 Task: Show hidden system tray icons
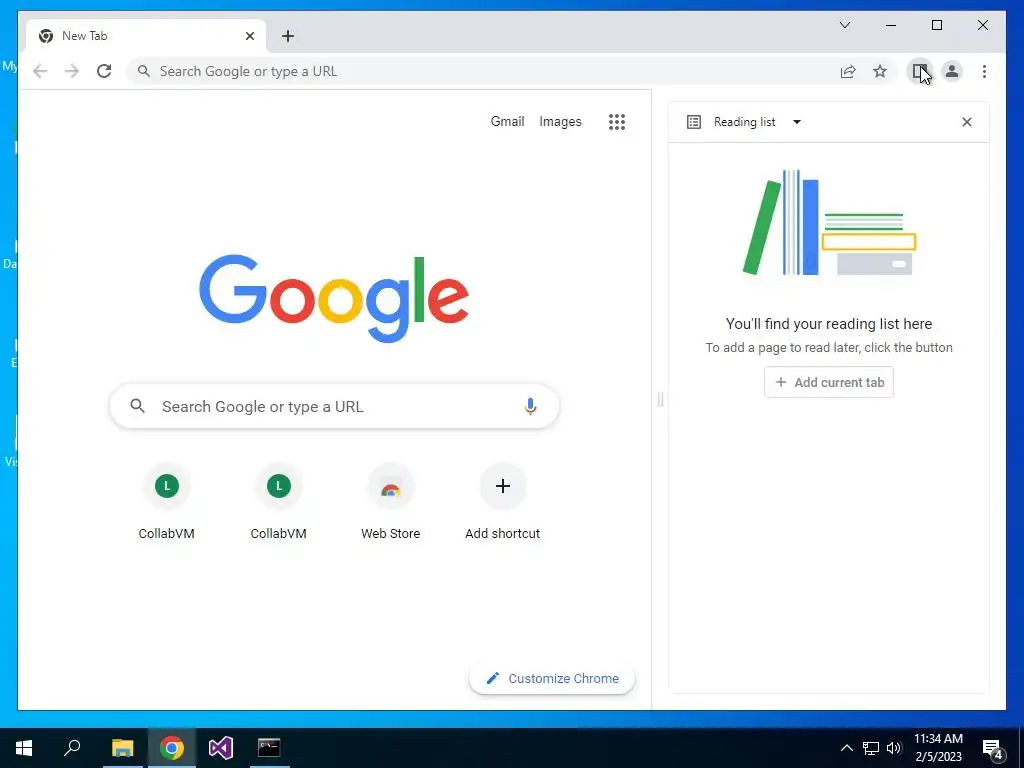tap(846, 748)
